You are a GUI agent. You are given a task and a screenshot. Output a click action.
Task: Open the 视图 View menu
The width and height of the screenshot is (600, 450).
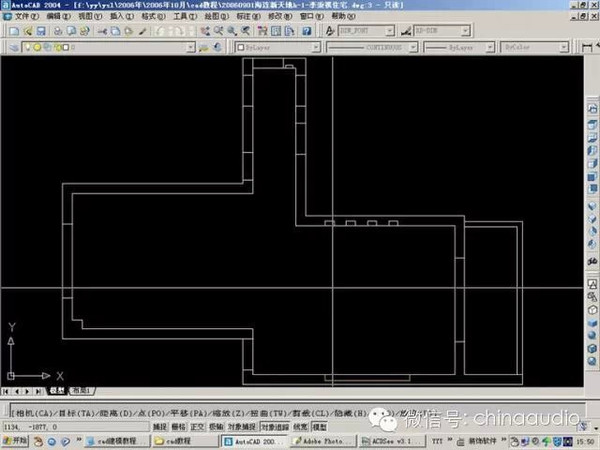tap(90, 16)
